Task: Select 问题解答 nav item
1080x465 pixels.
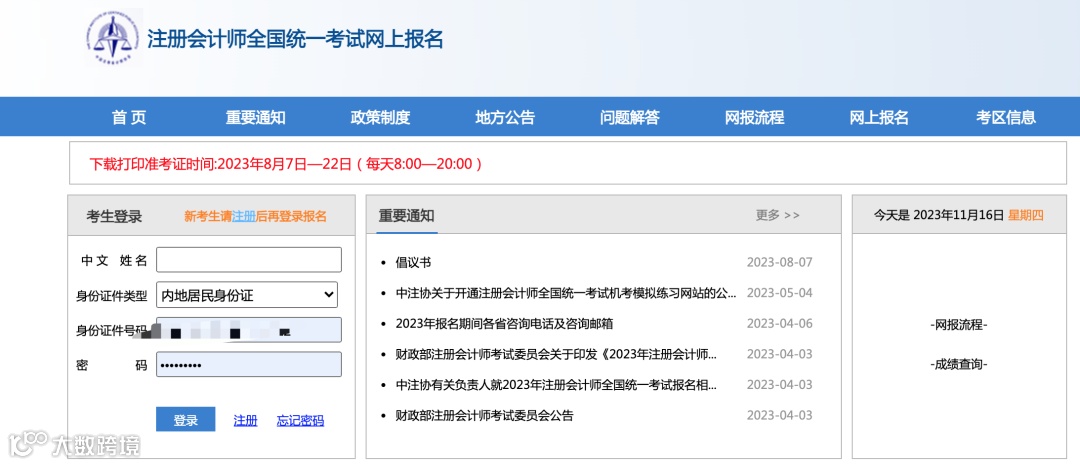Action: [x=630, y=118]
